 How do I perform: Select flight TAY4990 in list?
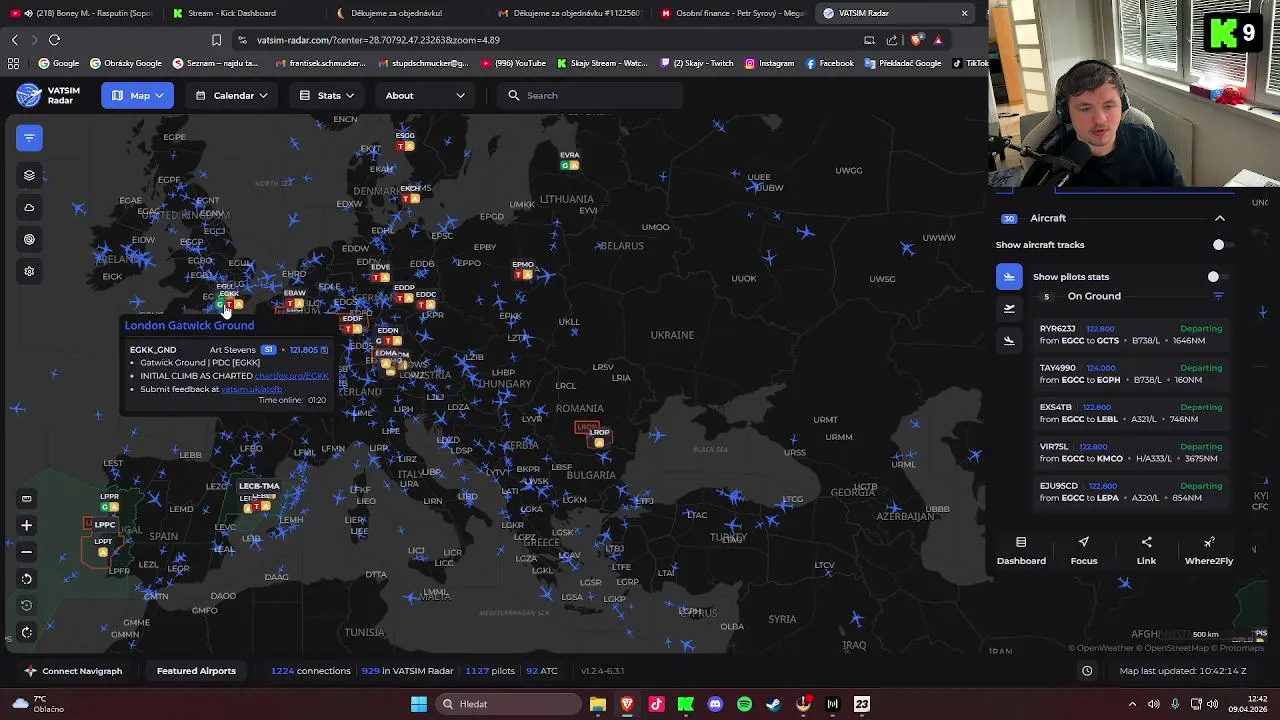(x=1130, y=374)
